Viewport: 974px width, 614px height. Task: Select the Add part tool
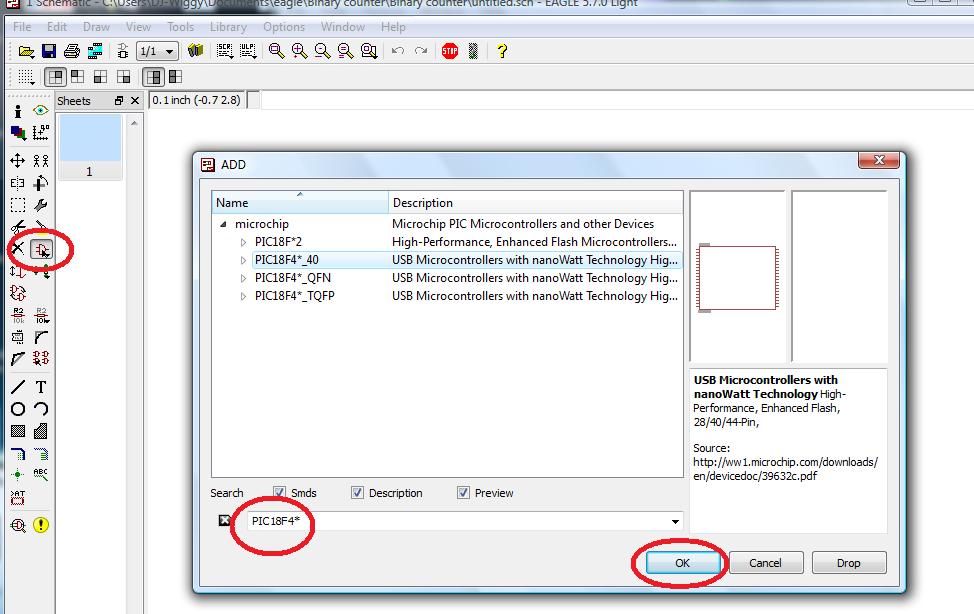click(x=42, y=250)
